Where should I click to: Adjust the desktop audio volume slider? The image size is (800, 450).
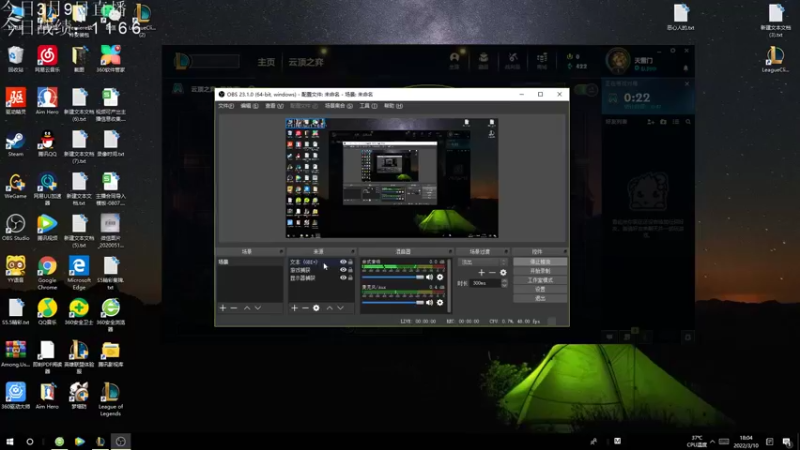coord(393,278)
